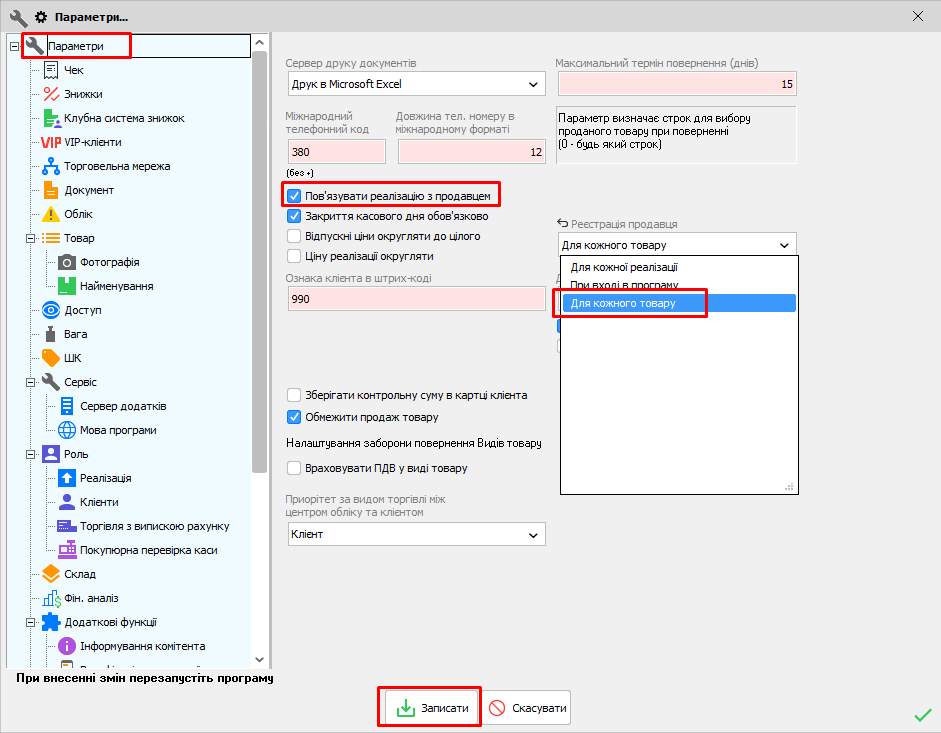This screenshot has width=941, height=733.
Task: Click the eye icon for Доступ
Action: (x=51, y=310)
